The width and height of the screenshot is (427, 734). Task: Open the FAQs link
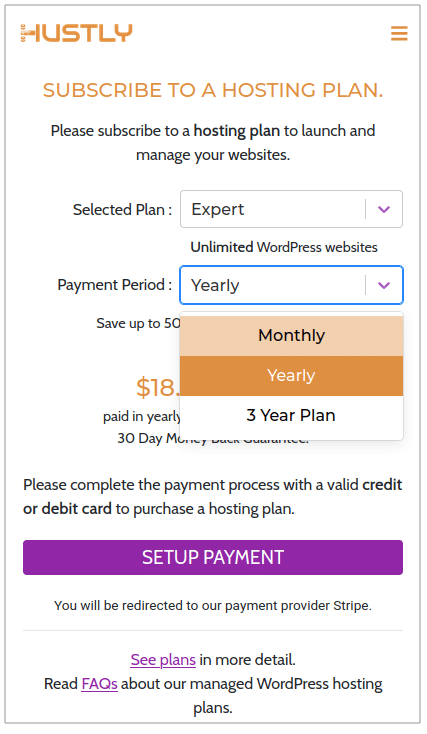pos(99,683)
